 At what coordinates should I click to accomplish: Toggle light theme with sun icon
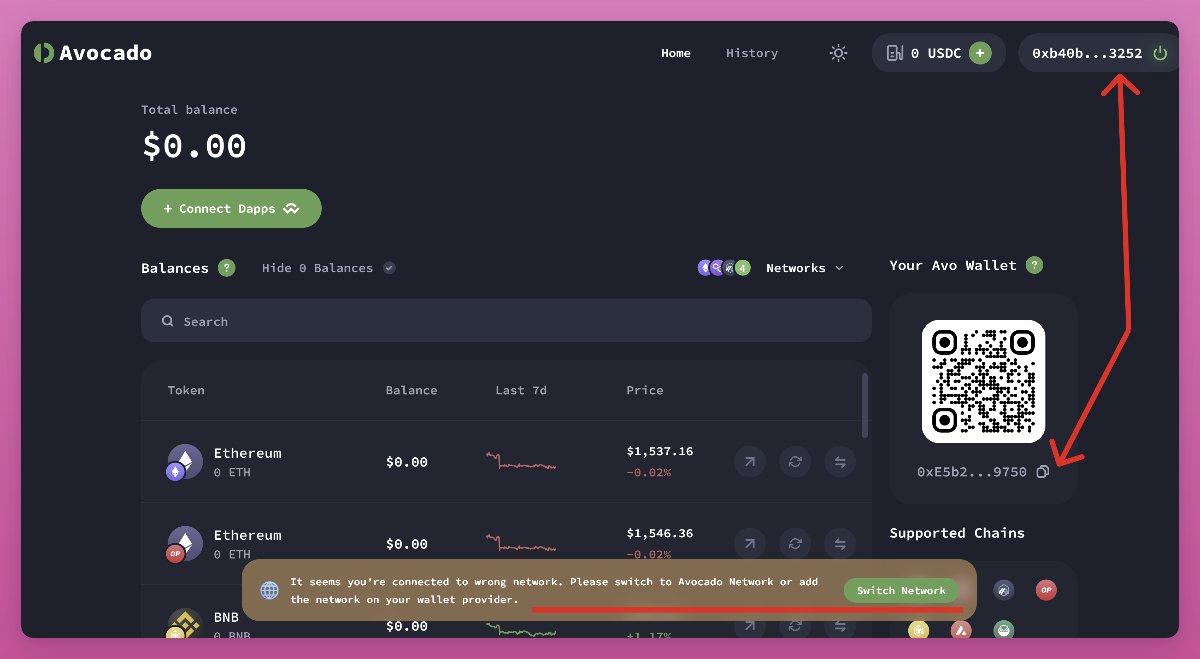838,53
